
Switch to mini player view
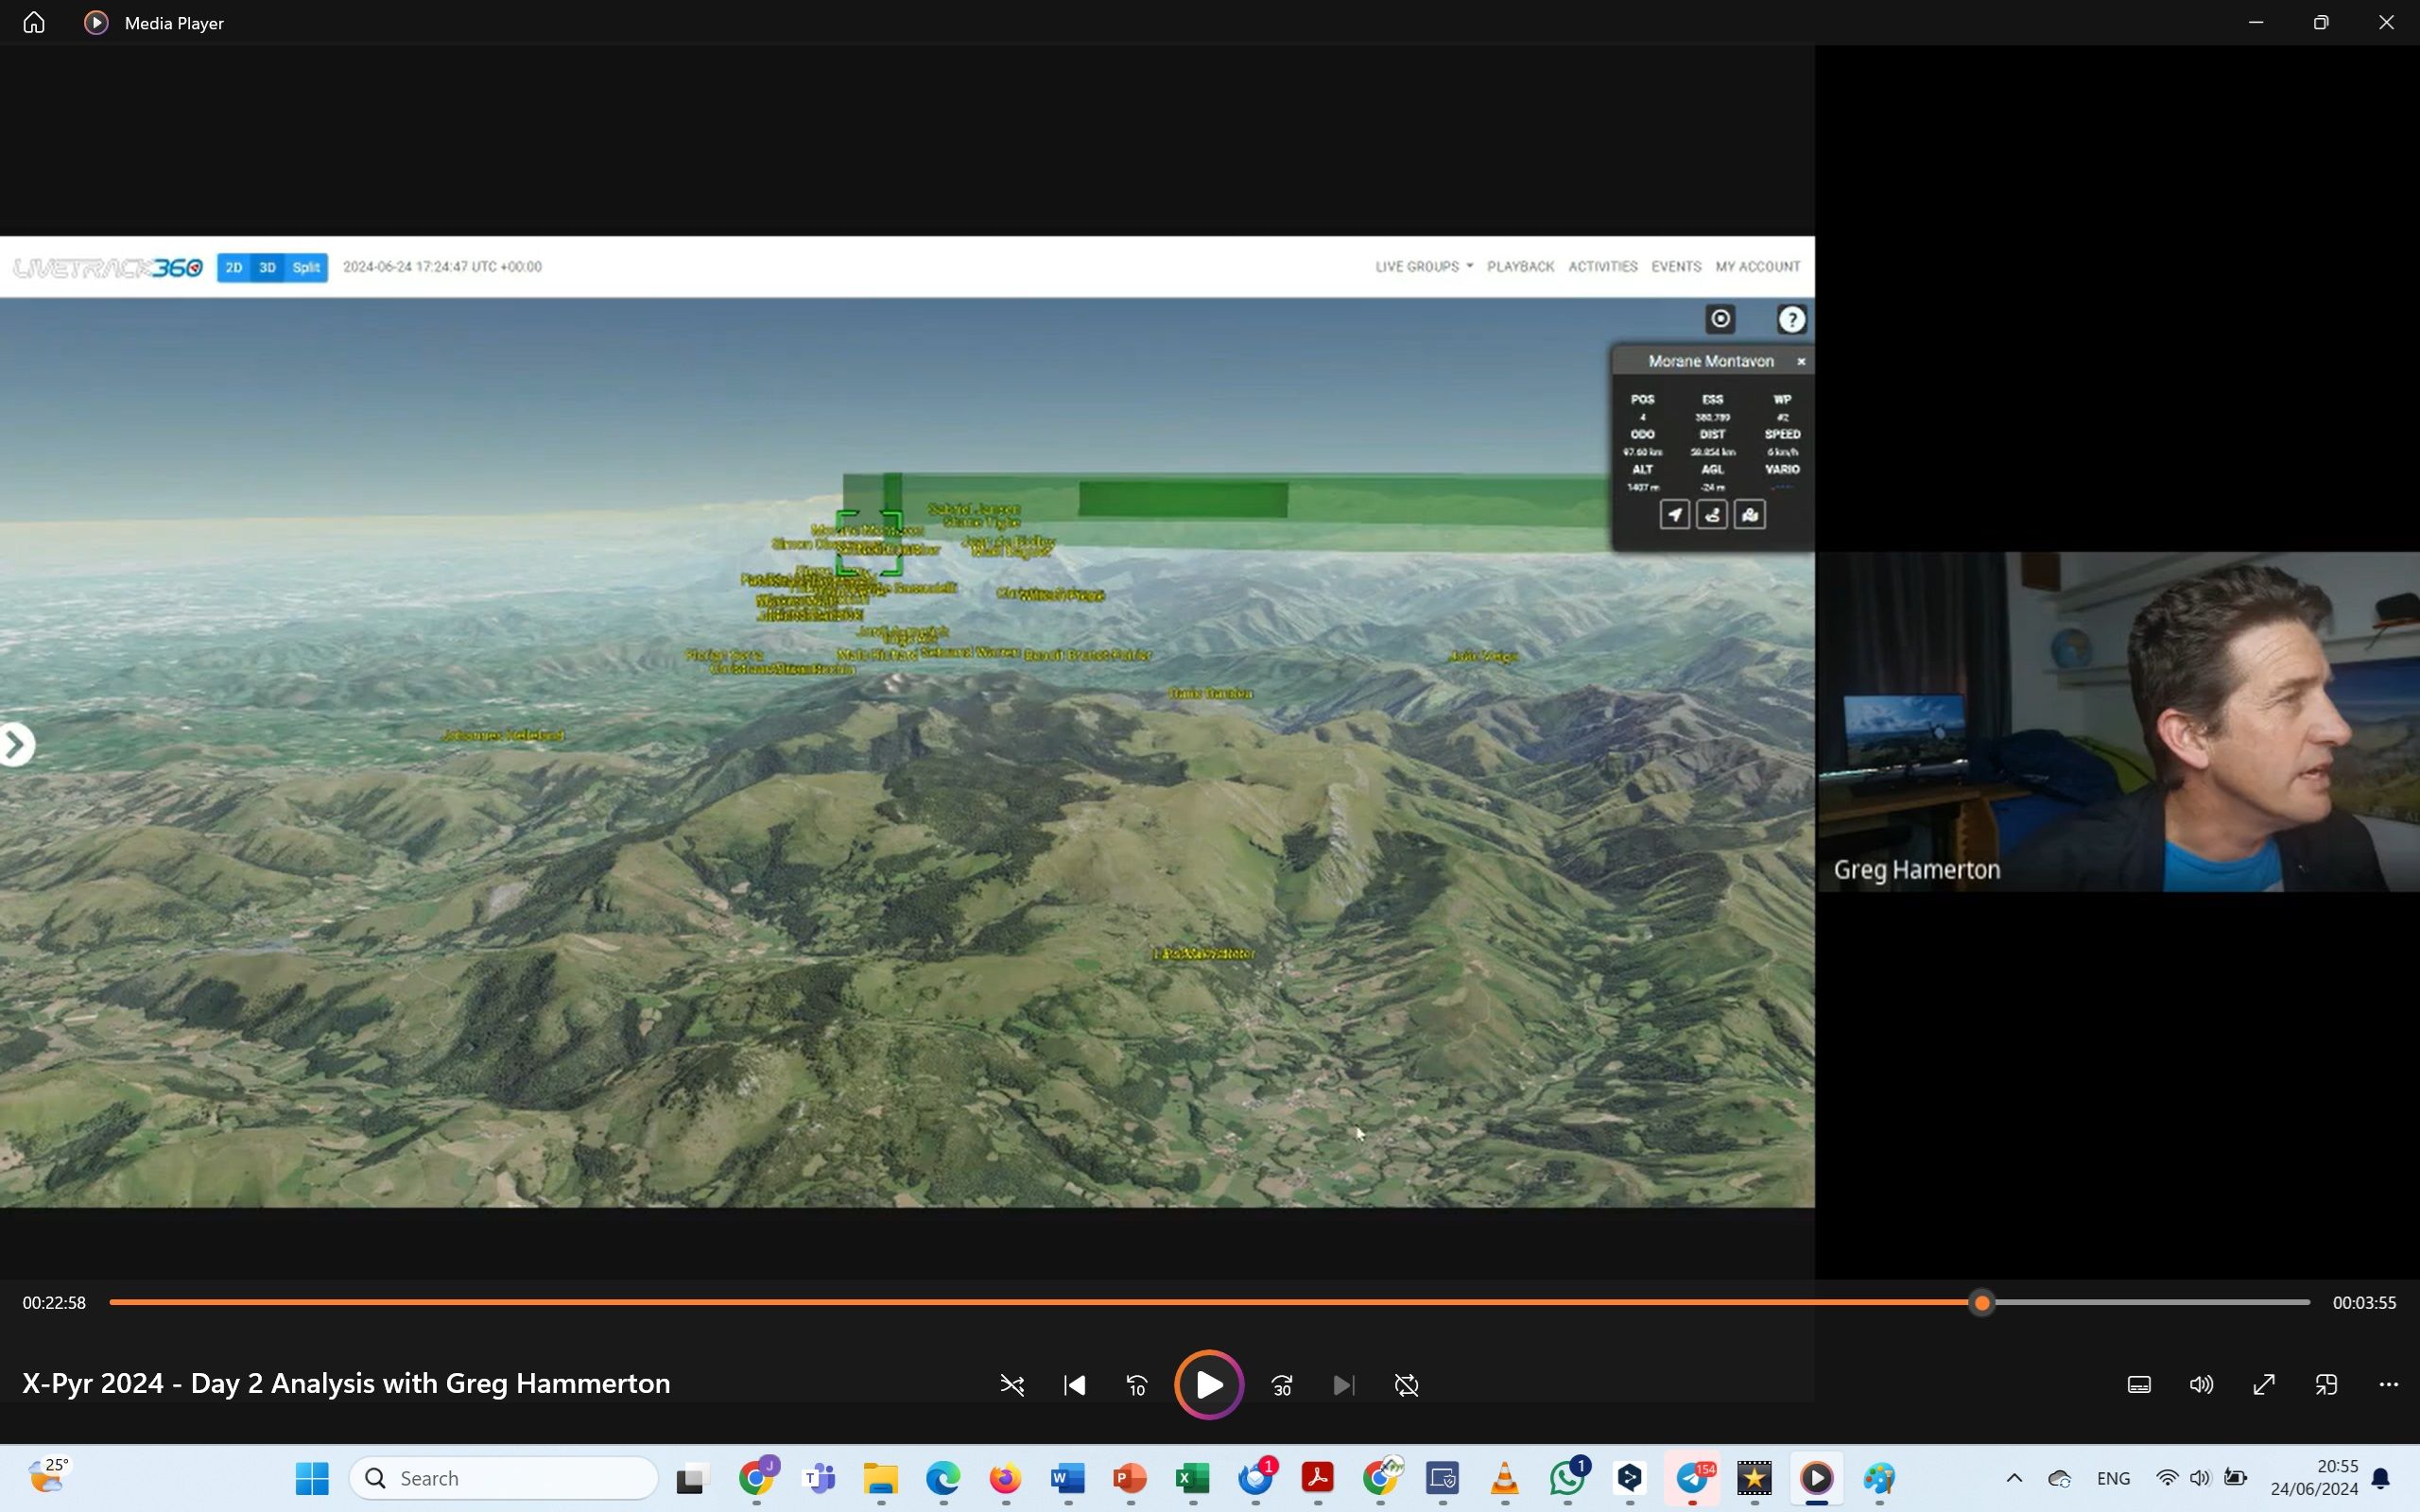click(2326, 1385)
